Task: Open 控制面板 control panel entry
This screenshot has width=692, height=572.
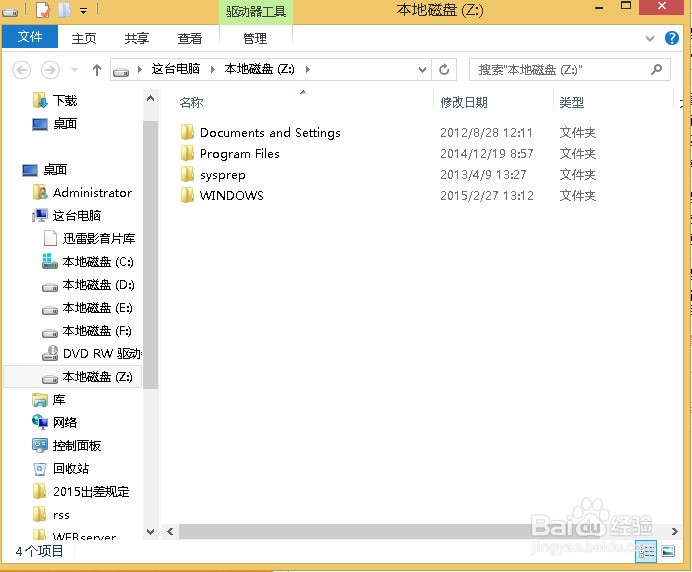Action: pyautogui.click(x=77, y=445)
